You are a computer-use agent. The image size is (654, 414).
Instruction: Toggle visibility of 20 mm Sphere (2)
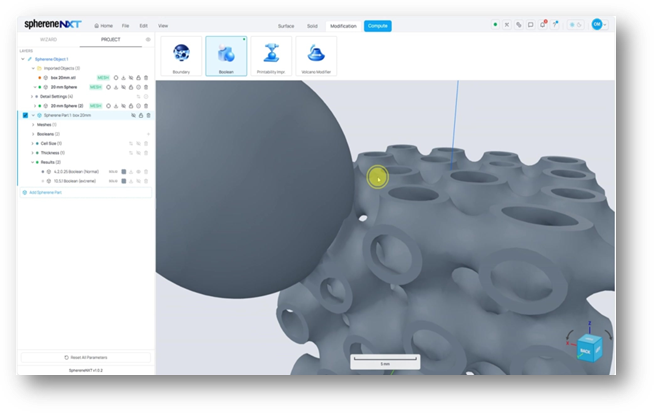tap(123, 106)
